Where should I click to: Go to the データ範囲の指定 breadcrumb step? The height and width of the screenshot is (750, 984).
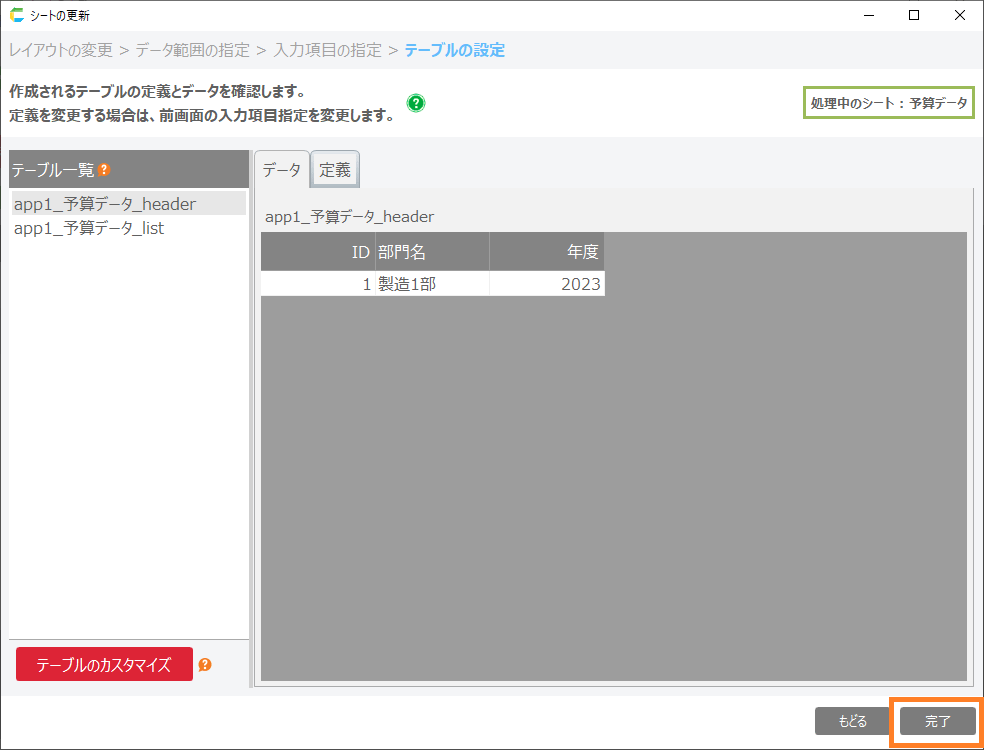(192, 50)
